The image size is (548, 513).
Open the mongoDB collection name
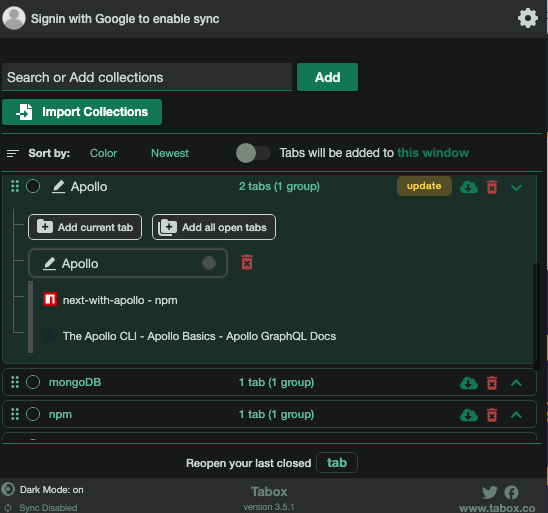point(75,382)
